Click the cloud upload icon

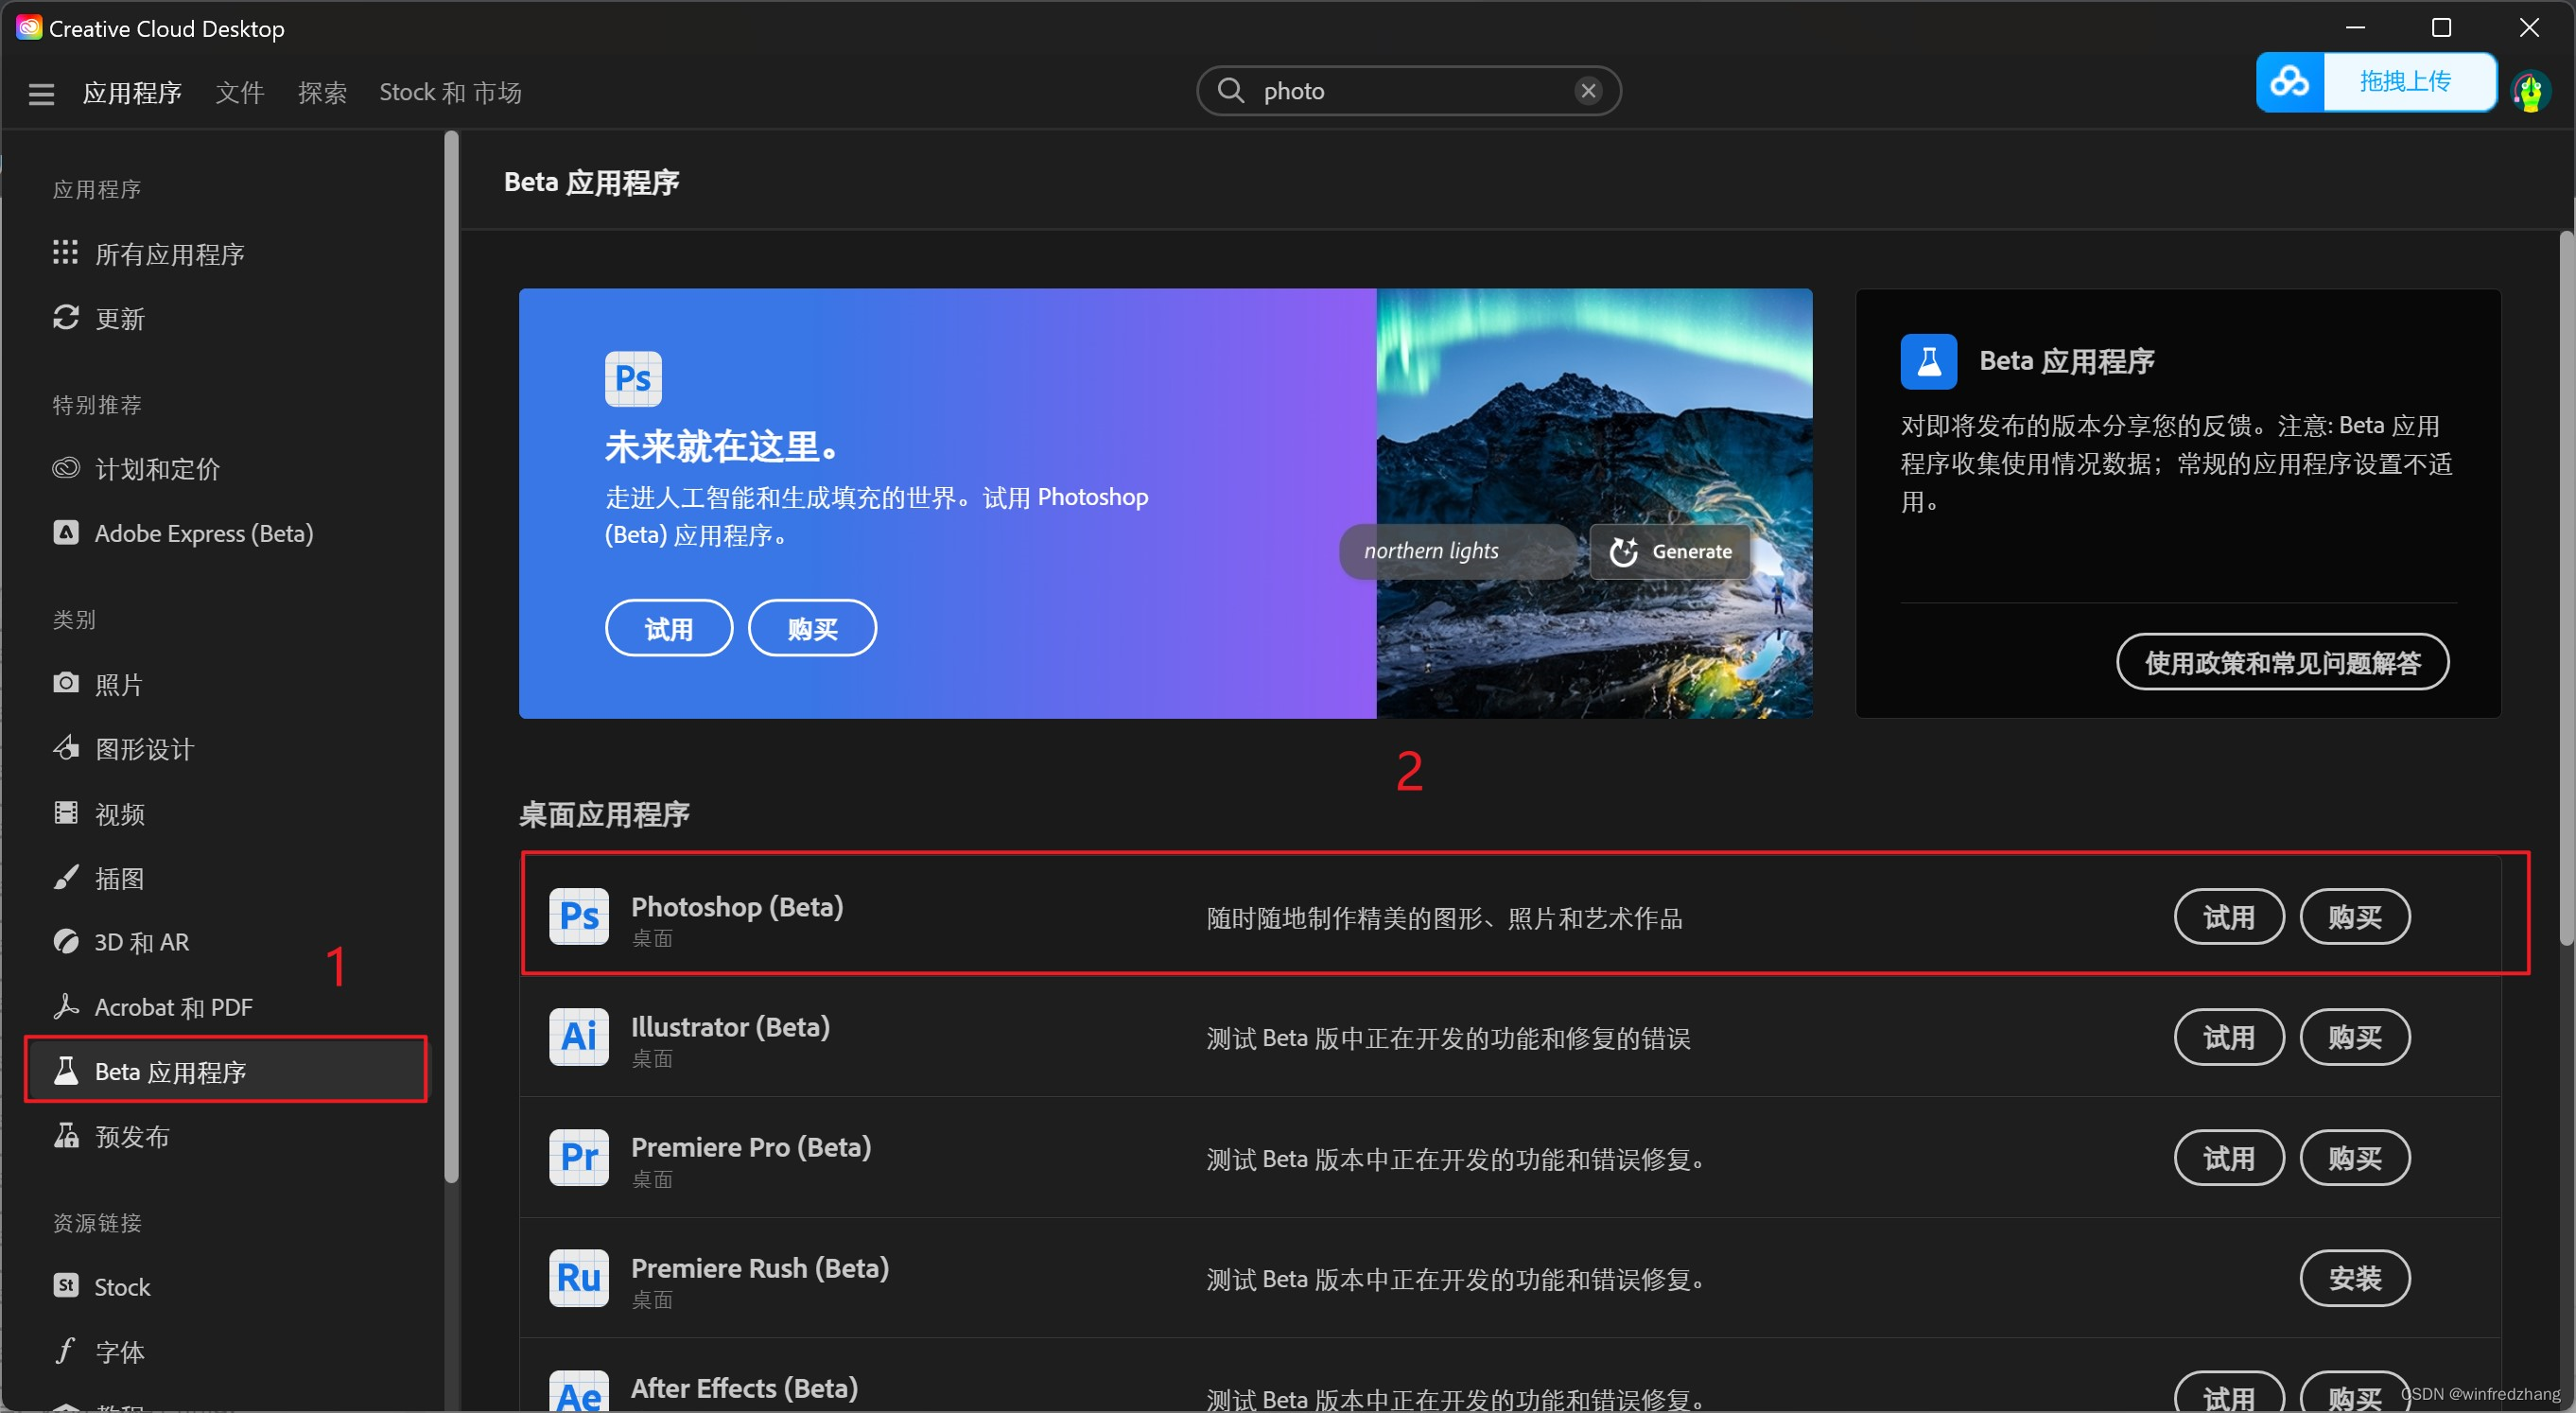[2290, 82]
